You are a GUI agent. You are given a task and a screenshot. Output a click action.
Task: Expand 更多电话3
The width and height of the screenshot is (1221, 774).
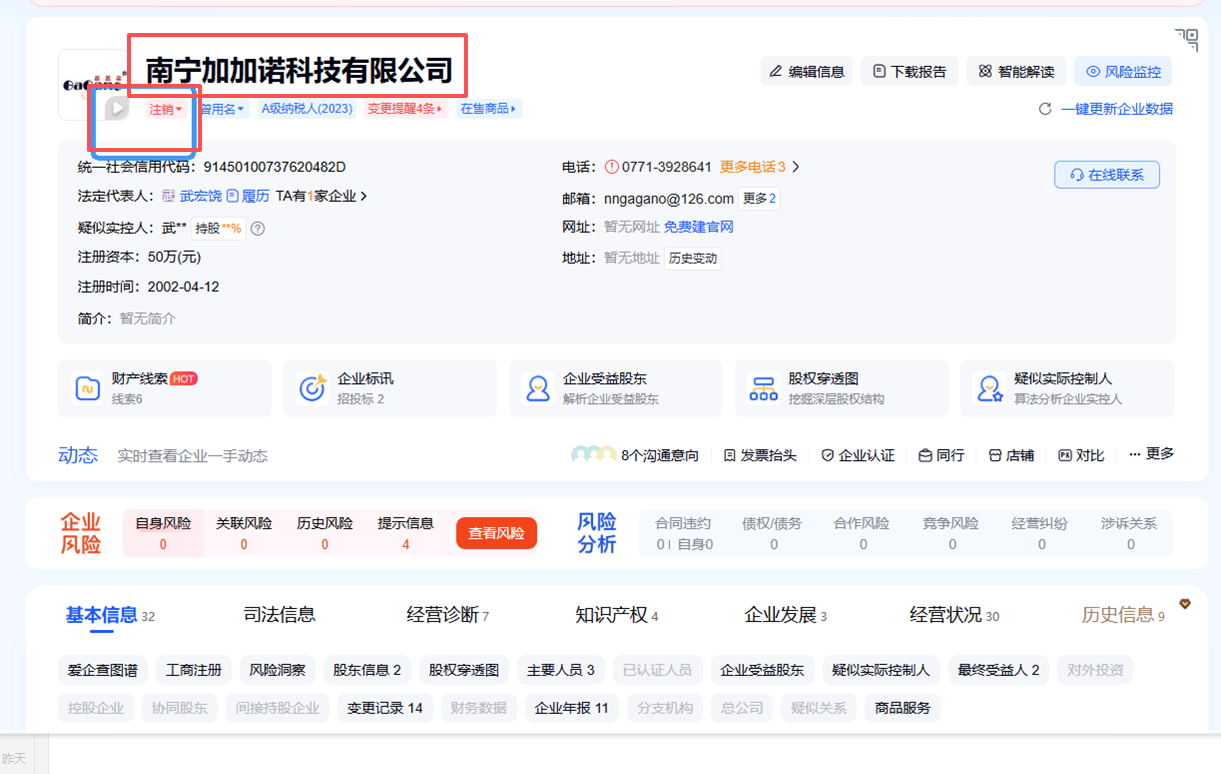click(x=760, y=167)
